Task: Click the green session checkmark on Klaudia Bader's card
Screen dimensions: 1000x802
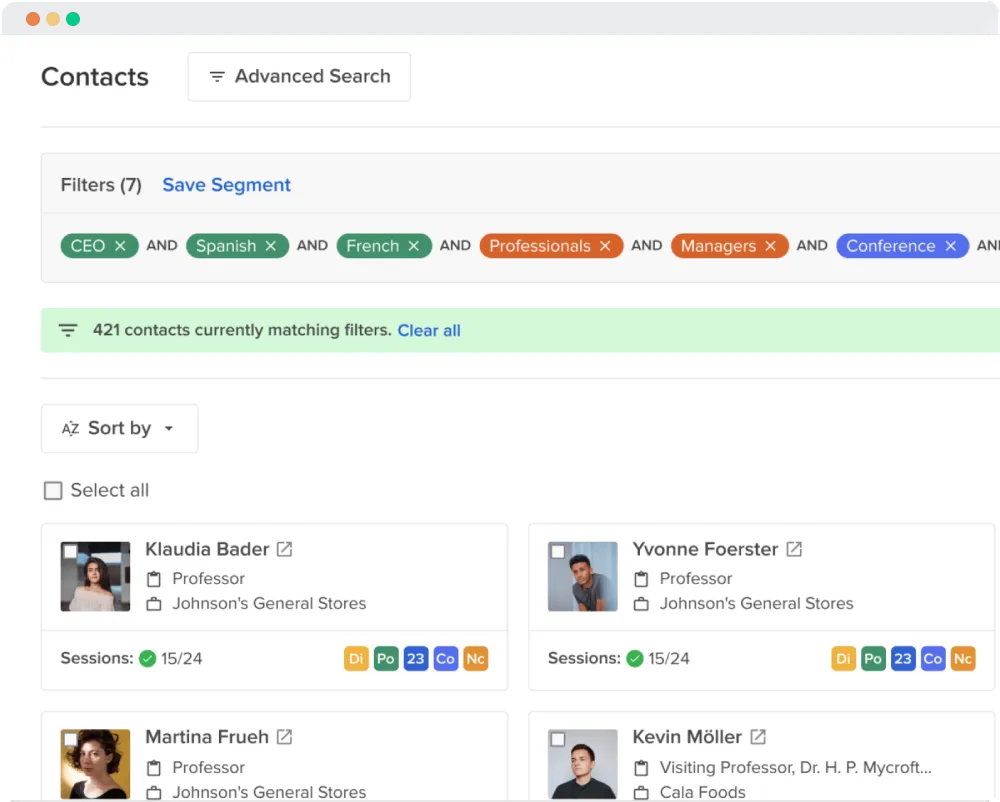Action: tap(147, 659)
